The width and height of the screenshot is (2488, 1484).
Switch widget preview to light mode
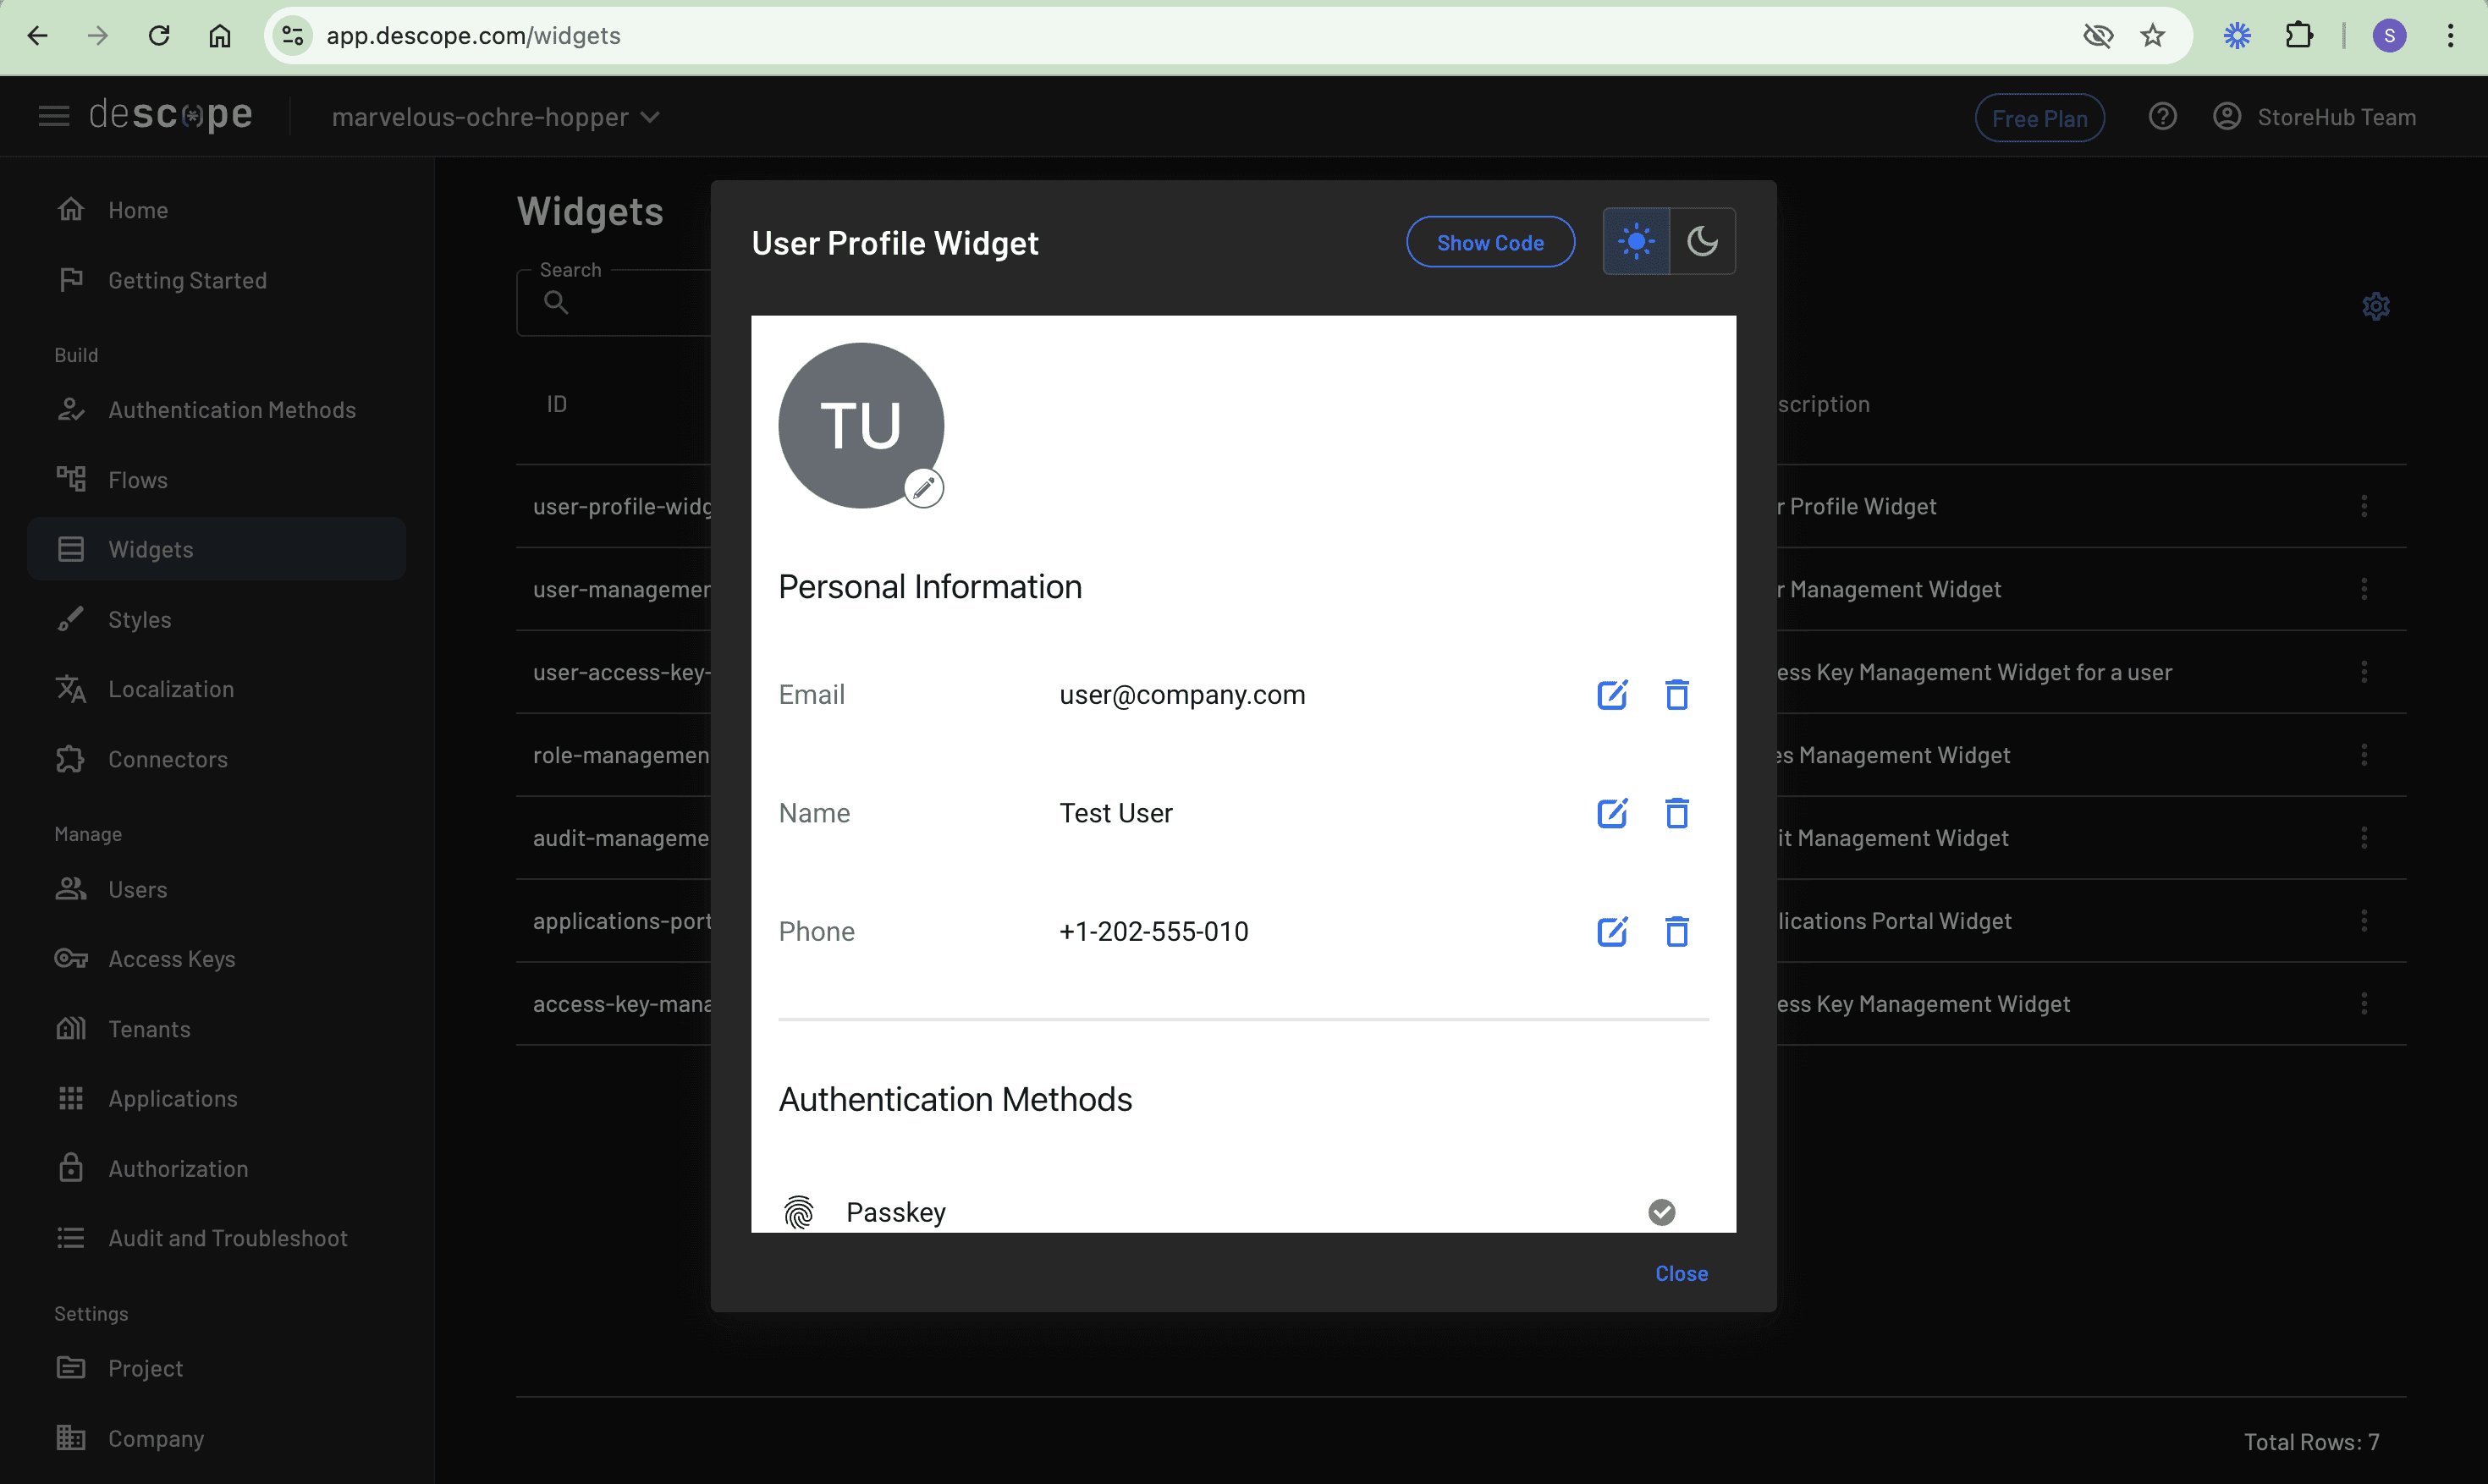pyautogui.click(x=1636, y=242)
